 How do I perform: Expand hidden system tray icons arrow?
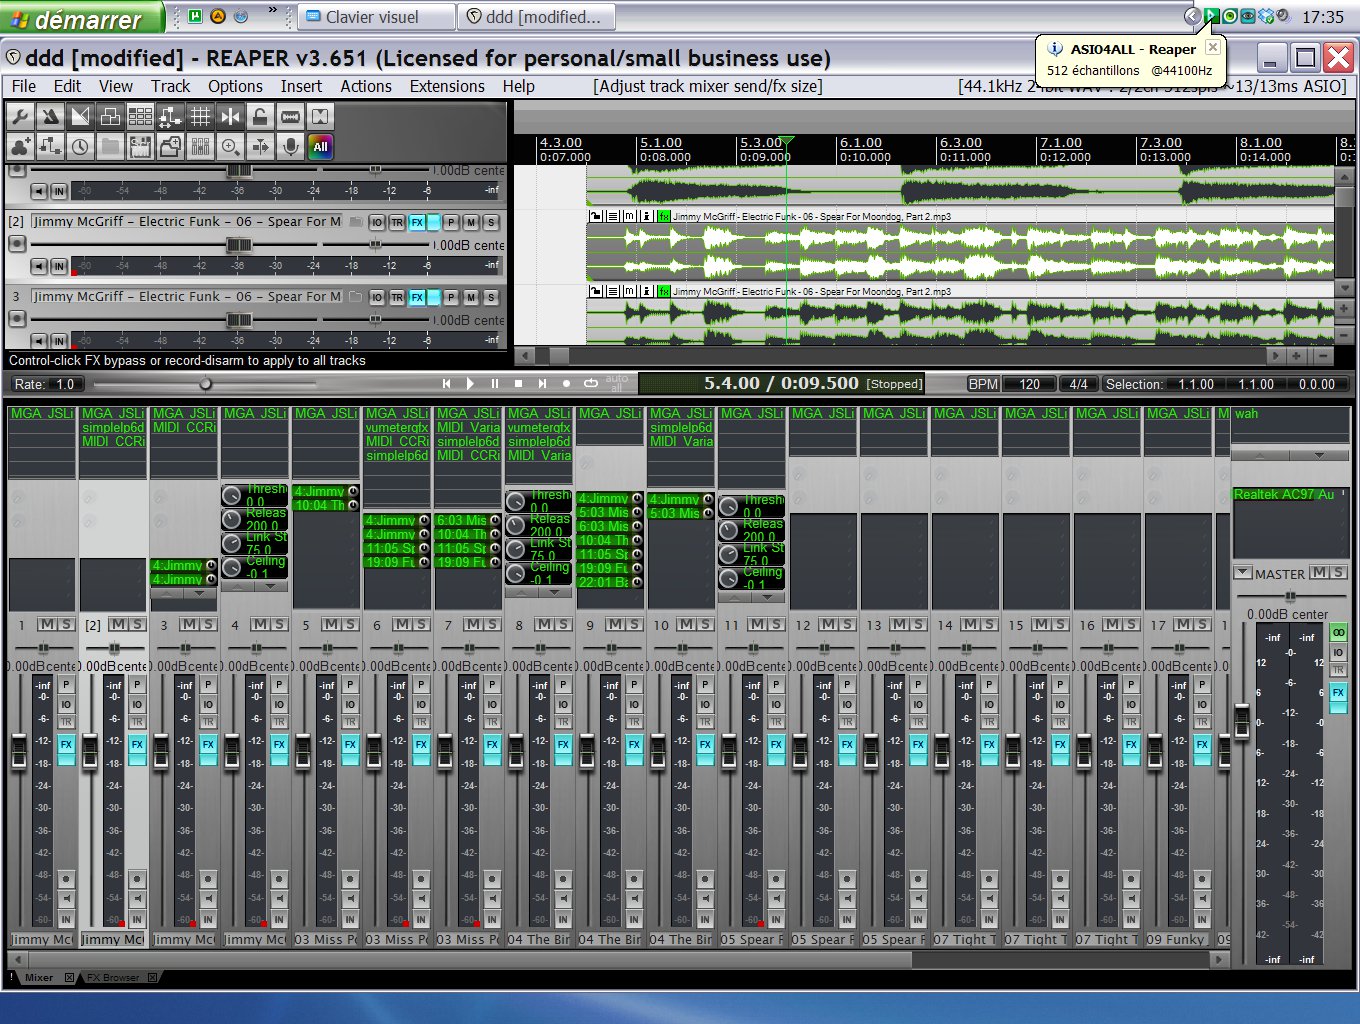(x=1191, y=16)
